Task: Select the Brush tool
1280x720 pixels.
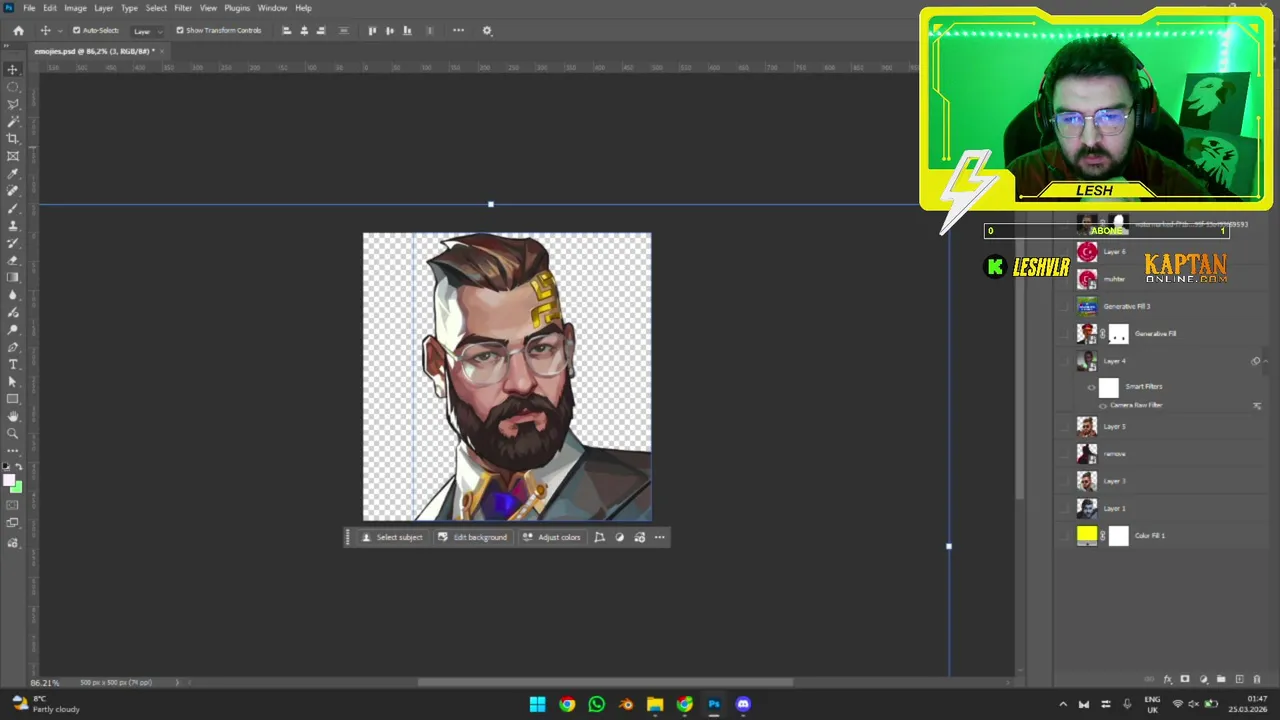Action: coord(13,208)
